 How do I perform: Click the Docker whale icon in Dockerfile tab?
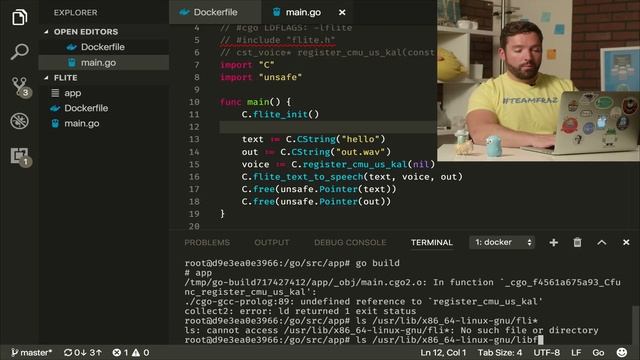coord(184,12)
